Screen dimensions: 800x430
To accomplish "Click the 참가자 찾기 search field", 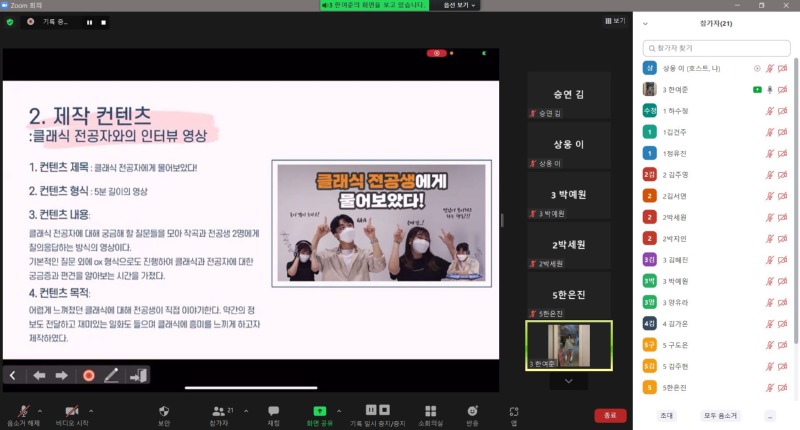I will click(716, 48).
